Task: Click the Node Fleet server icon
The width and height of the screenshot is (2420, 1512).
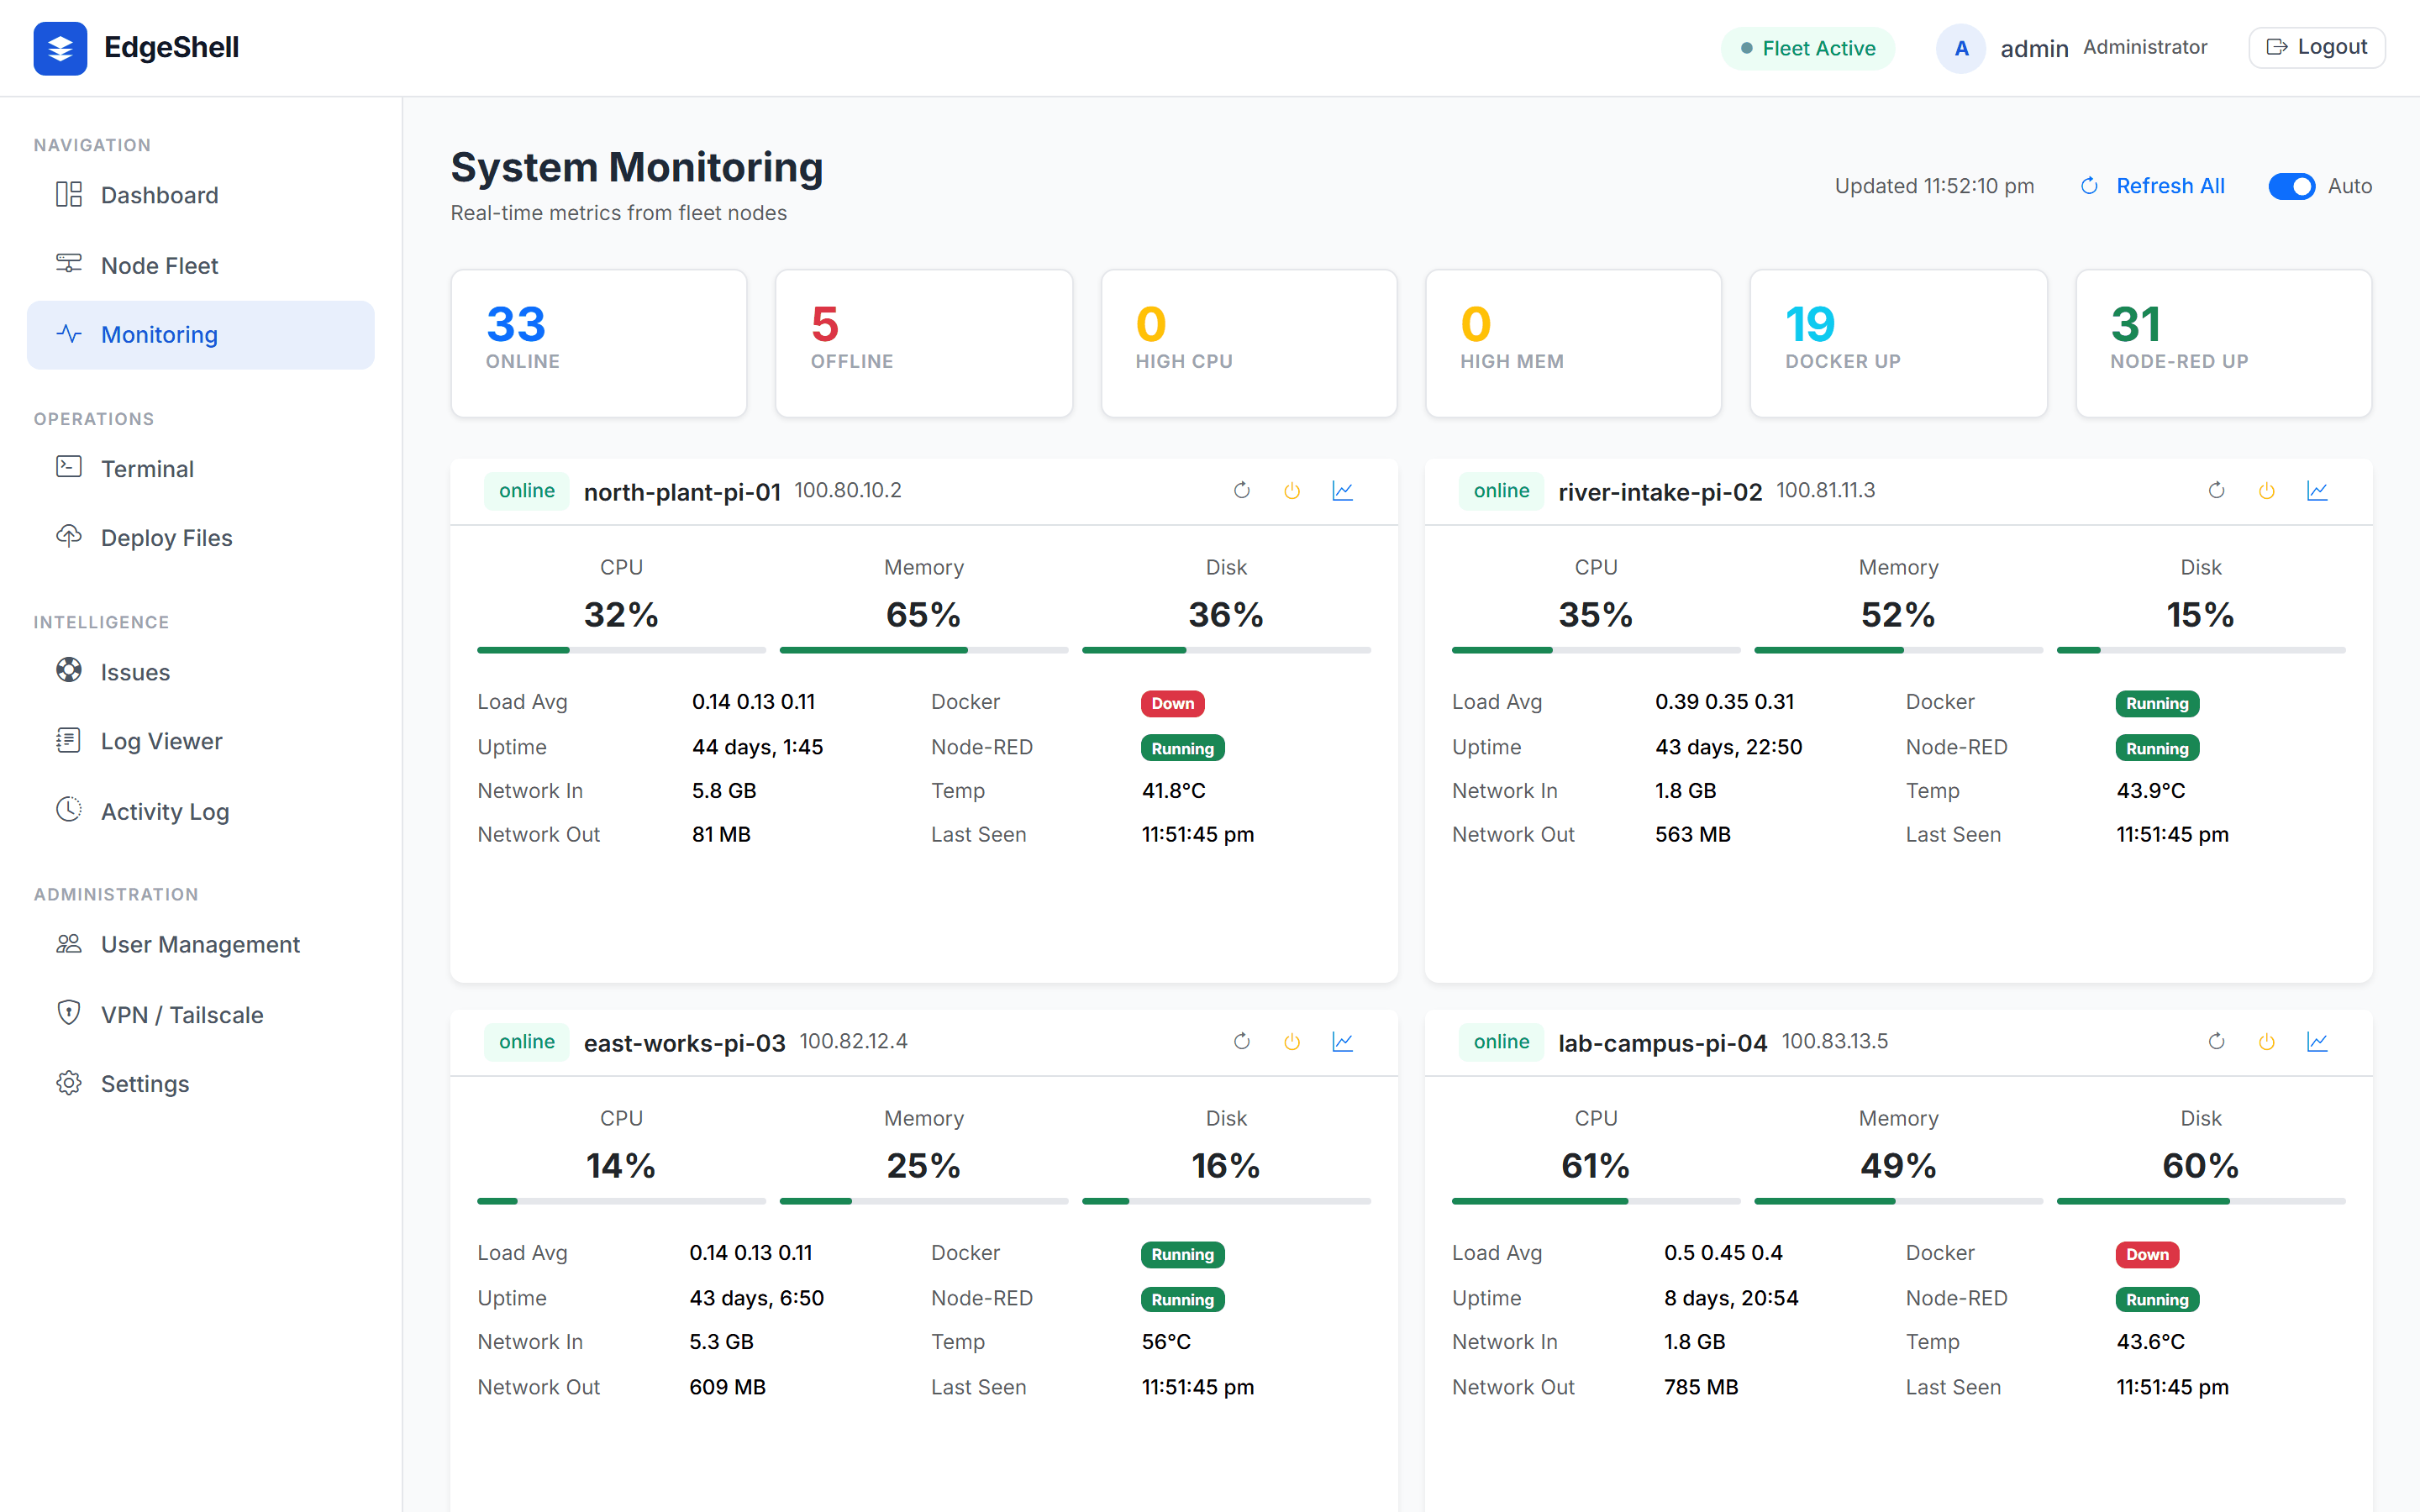Action: point(69,263)
